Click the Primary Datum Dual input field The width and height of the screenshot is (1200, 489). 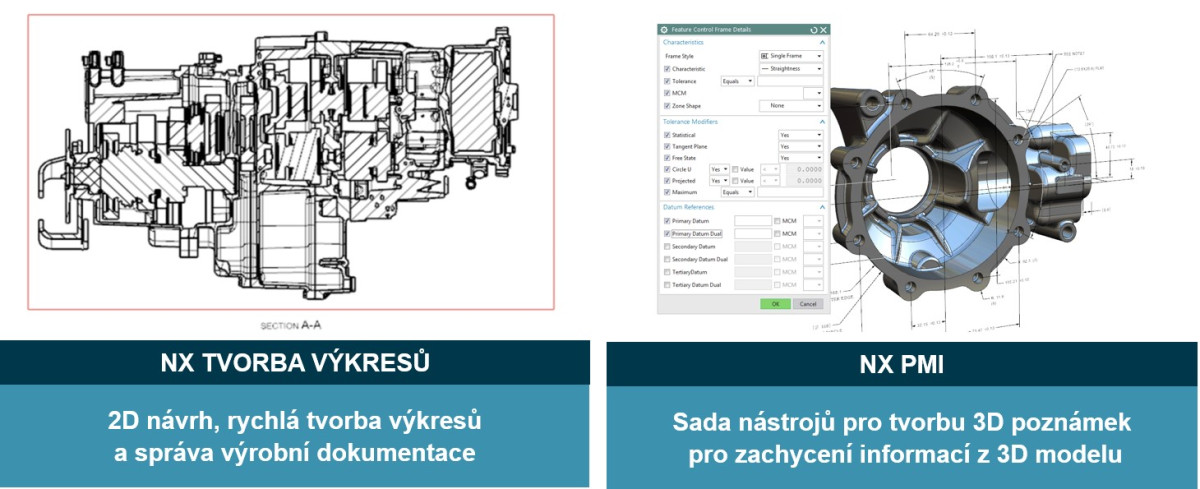coord(753,234)
